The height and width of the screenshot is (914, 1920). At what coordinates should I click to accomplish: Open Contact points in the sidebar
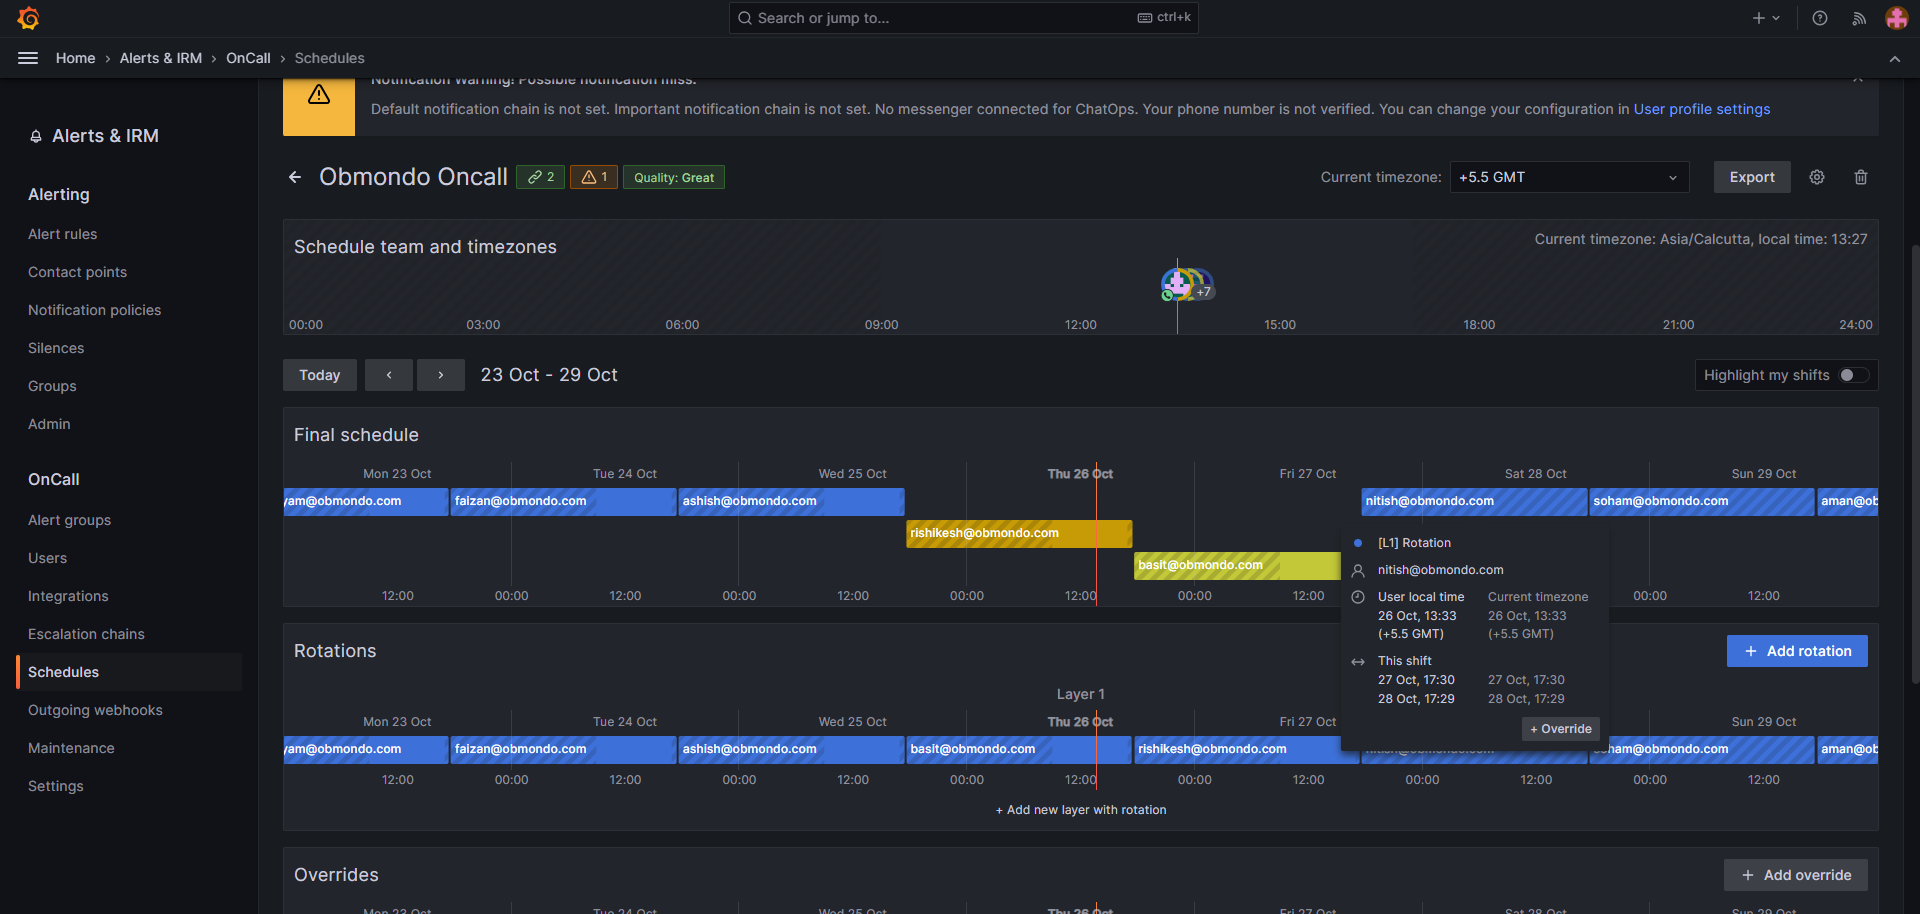click(78, 272)
